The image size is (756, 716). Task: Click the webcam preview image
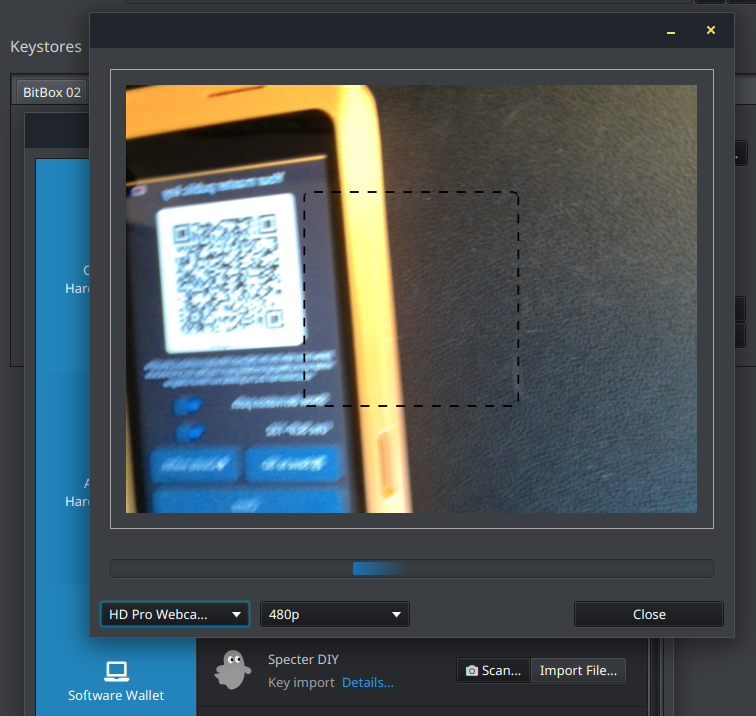pos(411,299)
